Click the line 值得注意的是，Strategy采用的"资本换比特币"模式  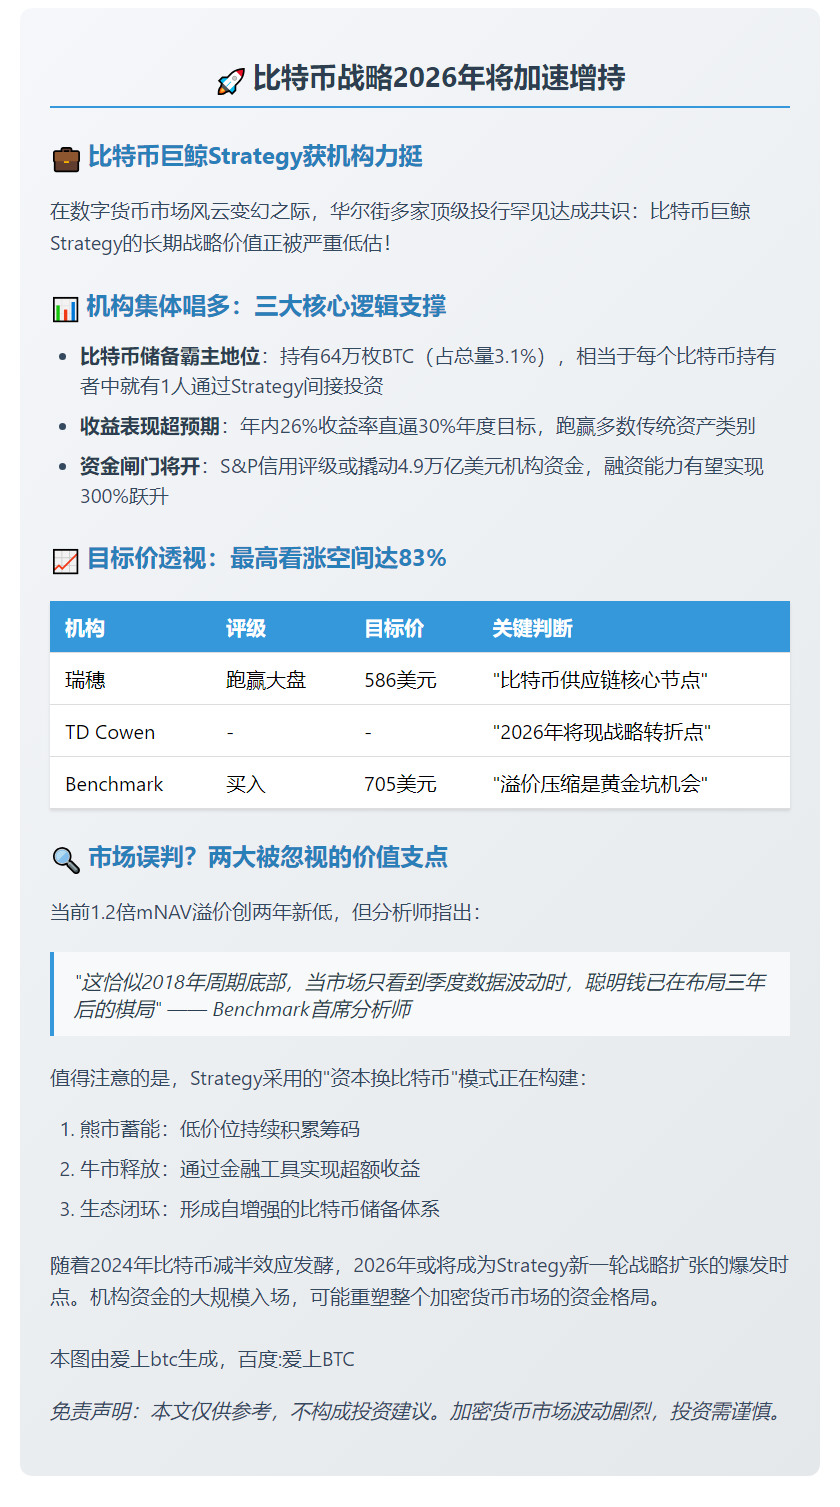coord(318,1079)
